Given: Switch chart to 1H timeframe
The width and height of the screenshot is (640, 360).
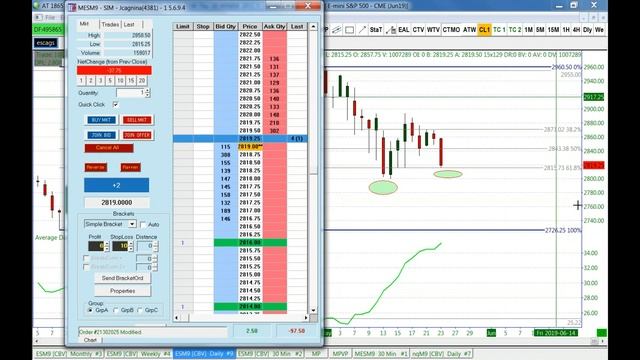Looking at the screenshot, I should pyautogui.click(x=566, y=30).
